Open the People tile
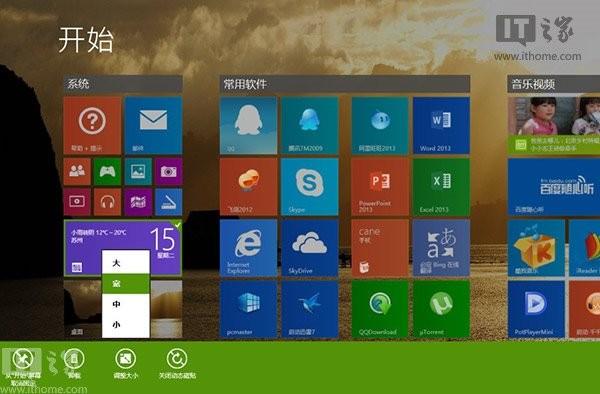This screenshot has width=600, height=394. tap(77, 171)
